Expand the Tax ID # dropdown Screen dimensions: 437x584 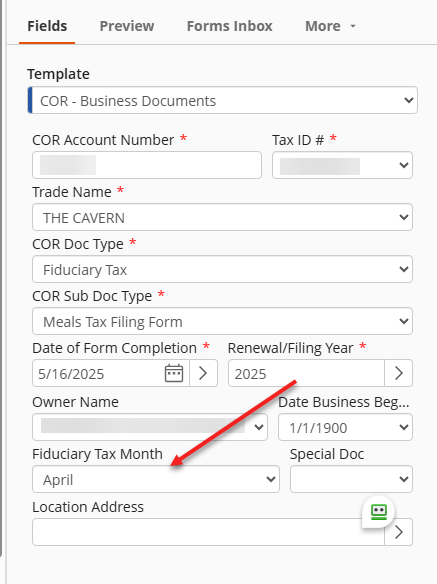click(x=342, y=165)
